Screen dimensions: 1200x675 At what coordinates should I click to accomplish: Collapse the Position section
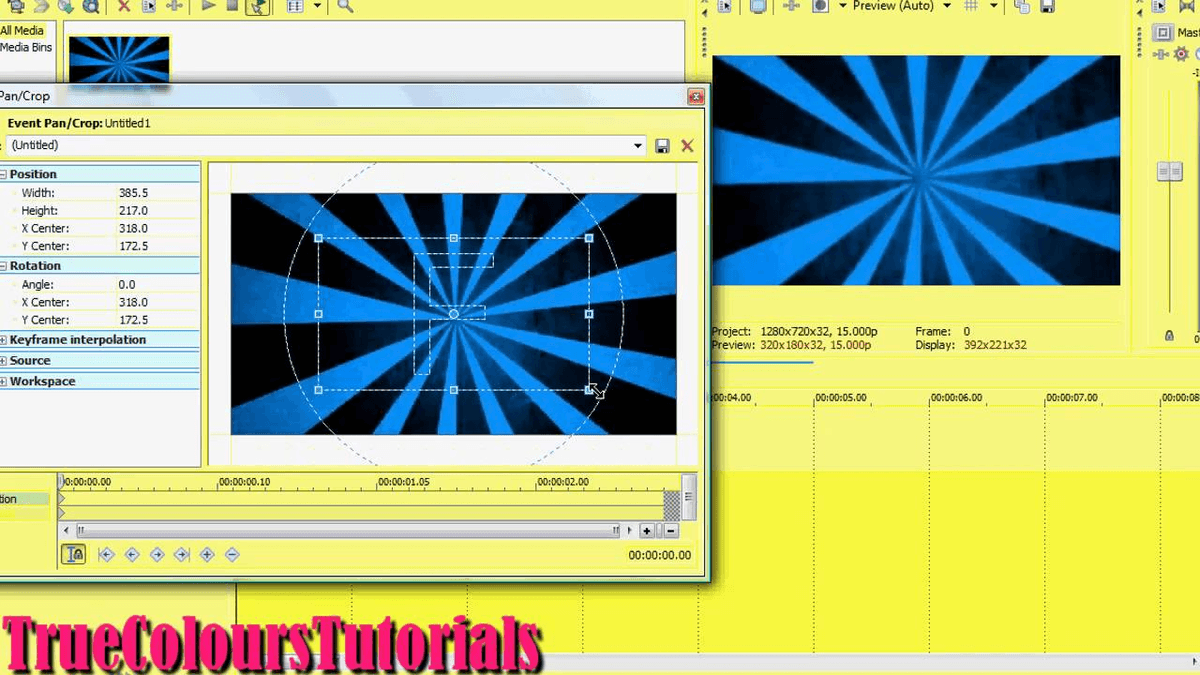pos(3,175)
